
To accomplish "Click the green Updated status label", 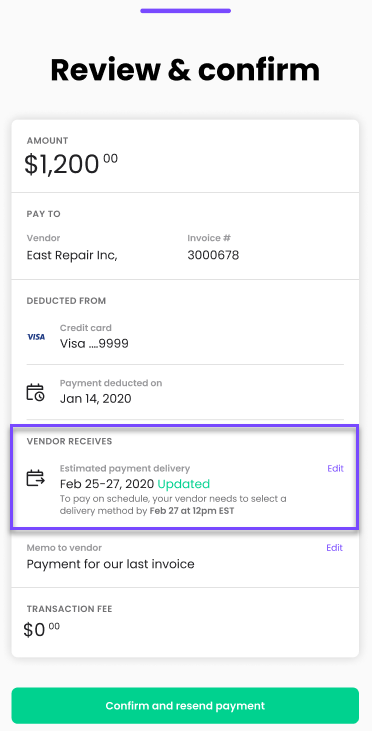I will click(x=184, y=484).
